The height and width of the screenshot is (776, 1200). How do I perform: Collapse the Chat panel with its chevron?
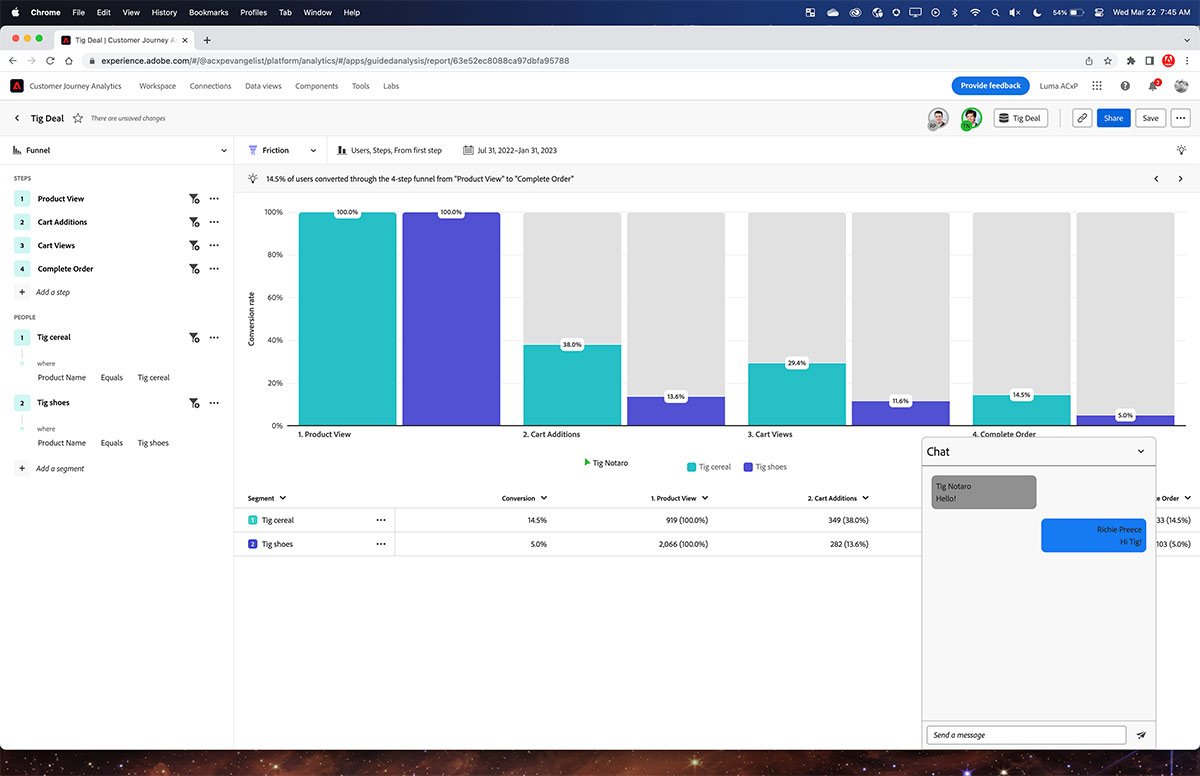click(x=1140, y=451)
